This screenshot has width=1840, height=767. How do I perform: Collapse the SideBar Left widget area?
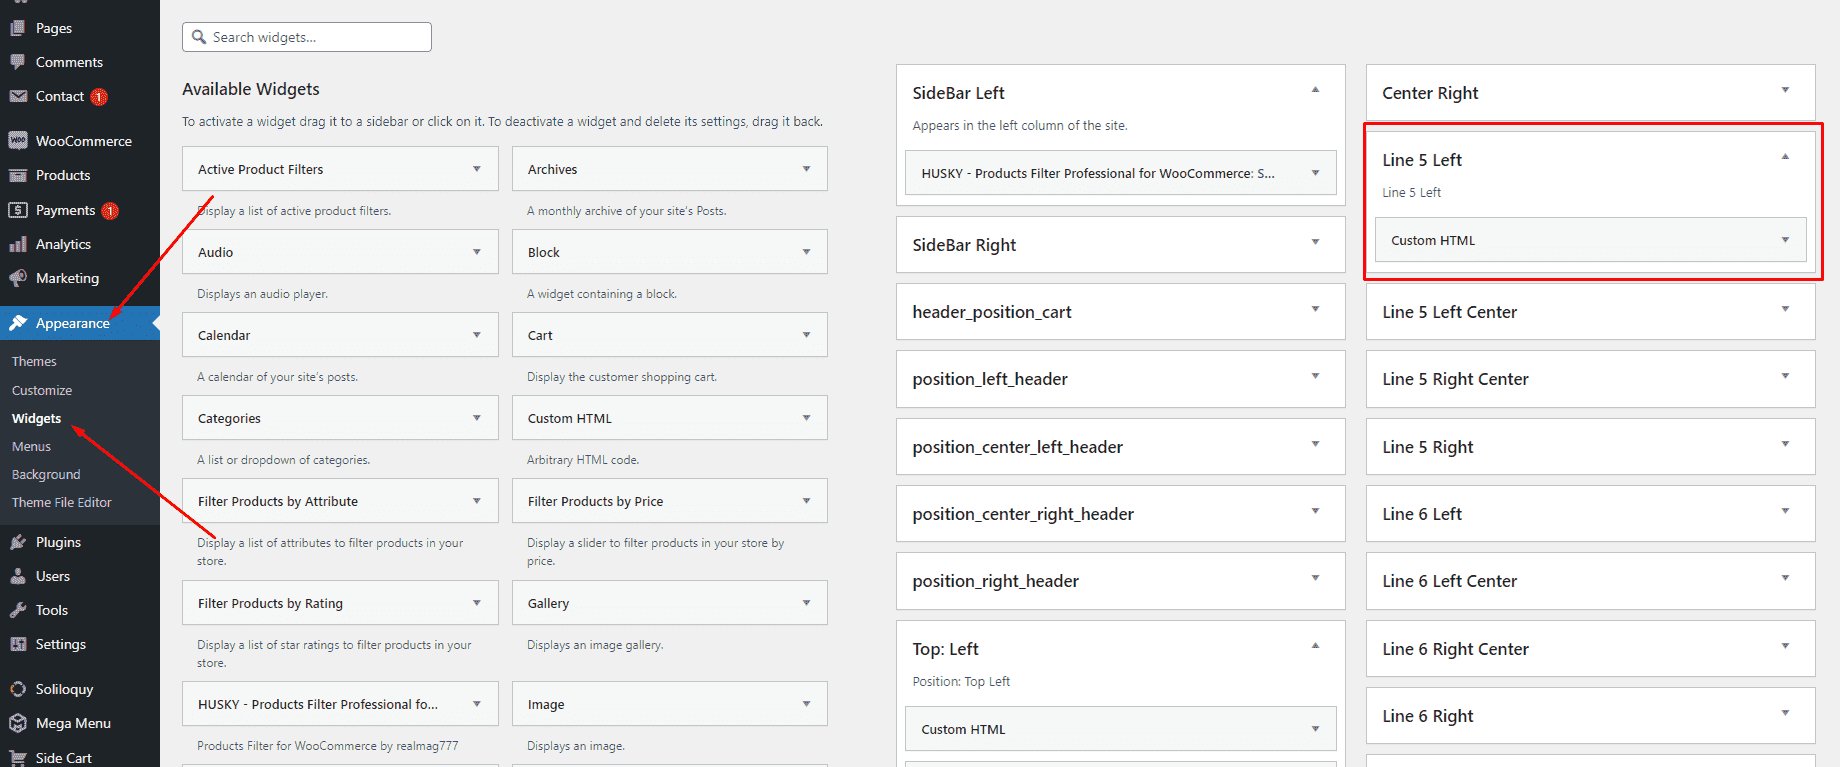1315,90
